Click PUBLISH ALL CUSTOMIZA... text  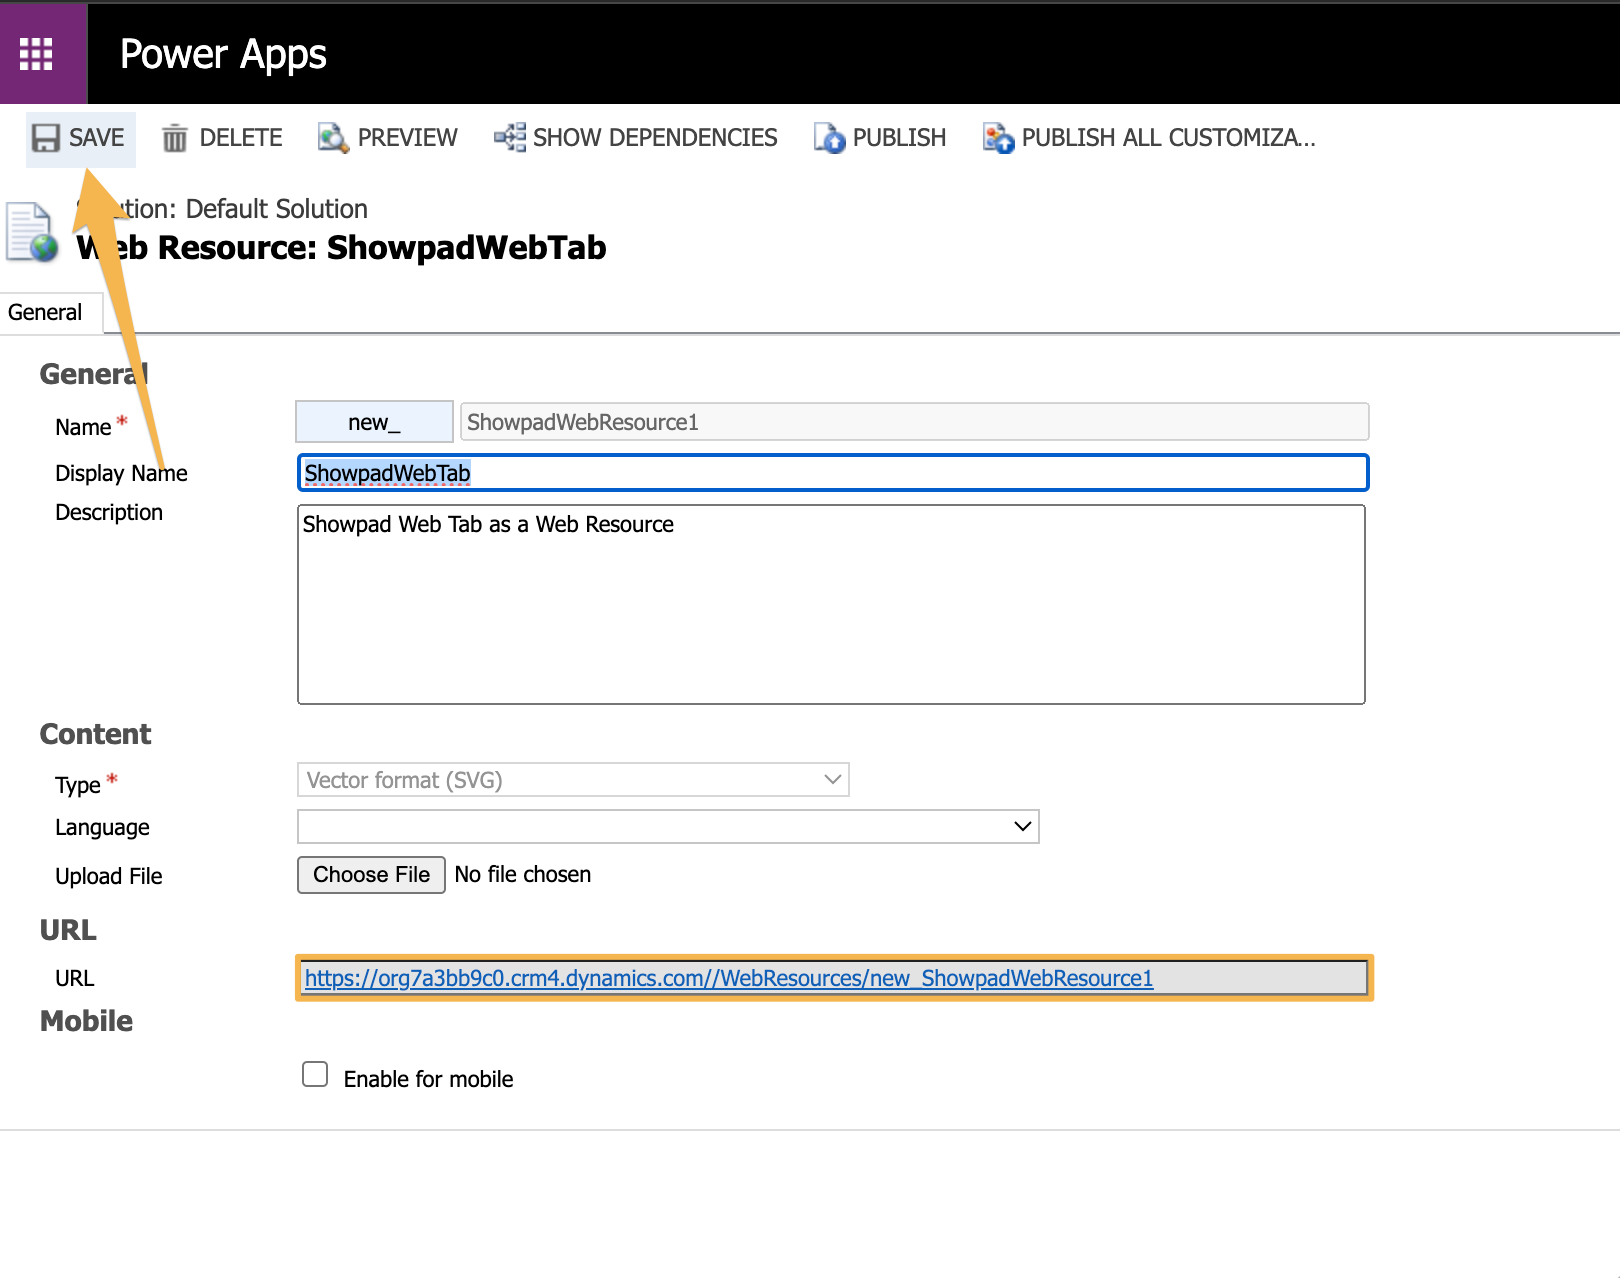[1168, 138]
